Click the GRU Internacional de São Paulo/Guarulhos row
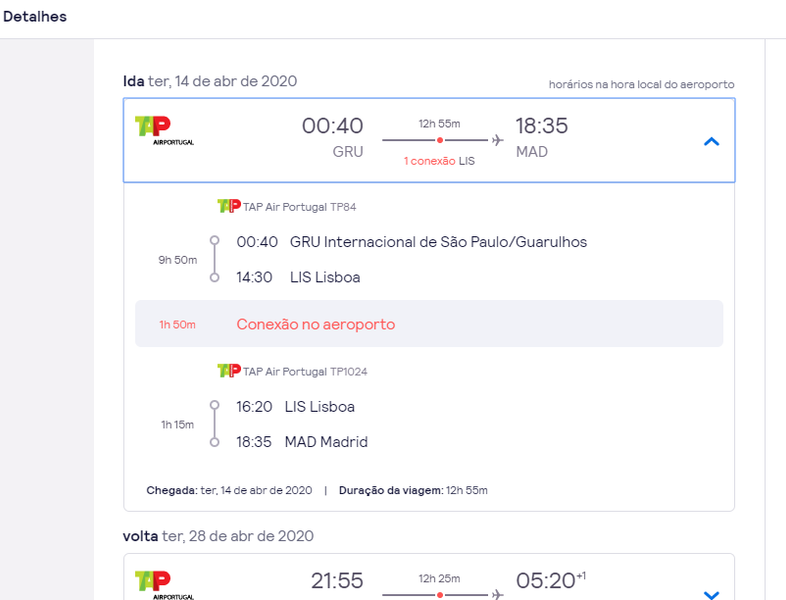This screenshot has width=786, height=600. point(412,242)
